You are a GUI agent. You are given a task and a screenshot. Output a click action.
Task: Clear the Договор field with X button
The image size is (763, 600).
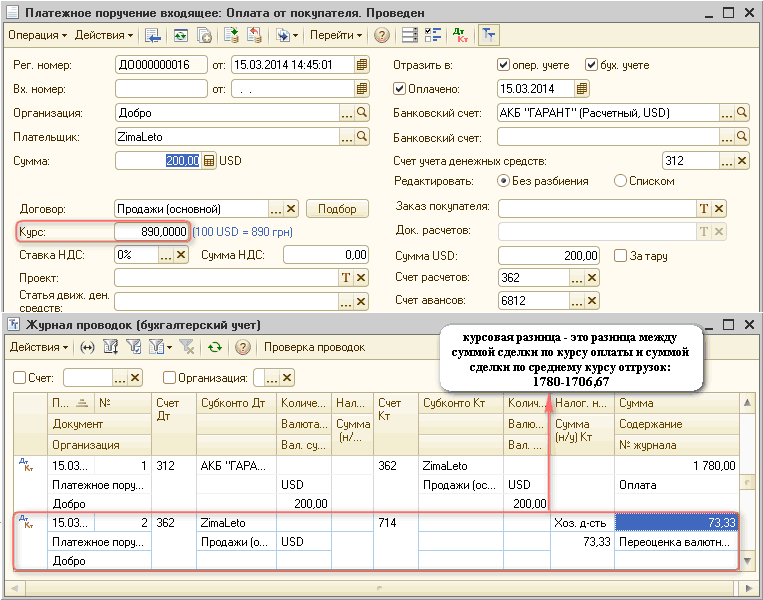click(291, 209)
